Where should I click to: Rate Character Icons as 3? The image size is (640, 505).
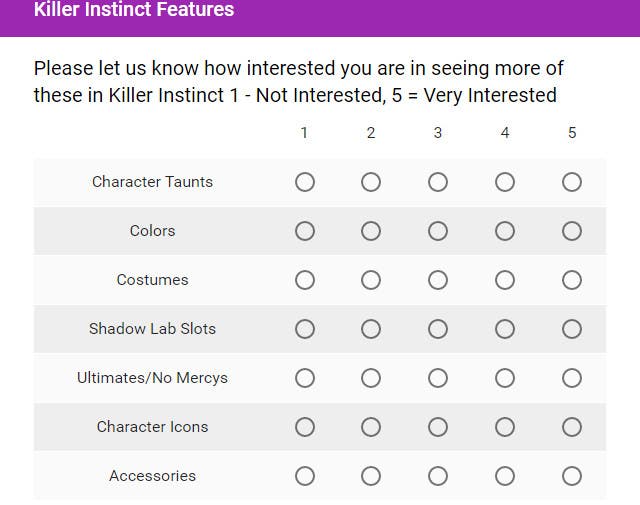pos(438,427)
